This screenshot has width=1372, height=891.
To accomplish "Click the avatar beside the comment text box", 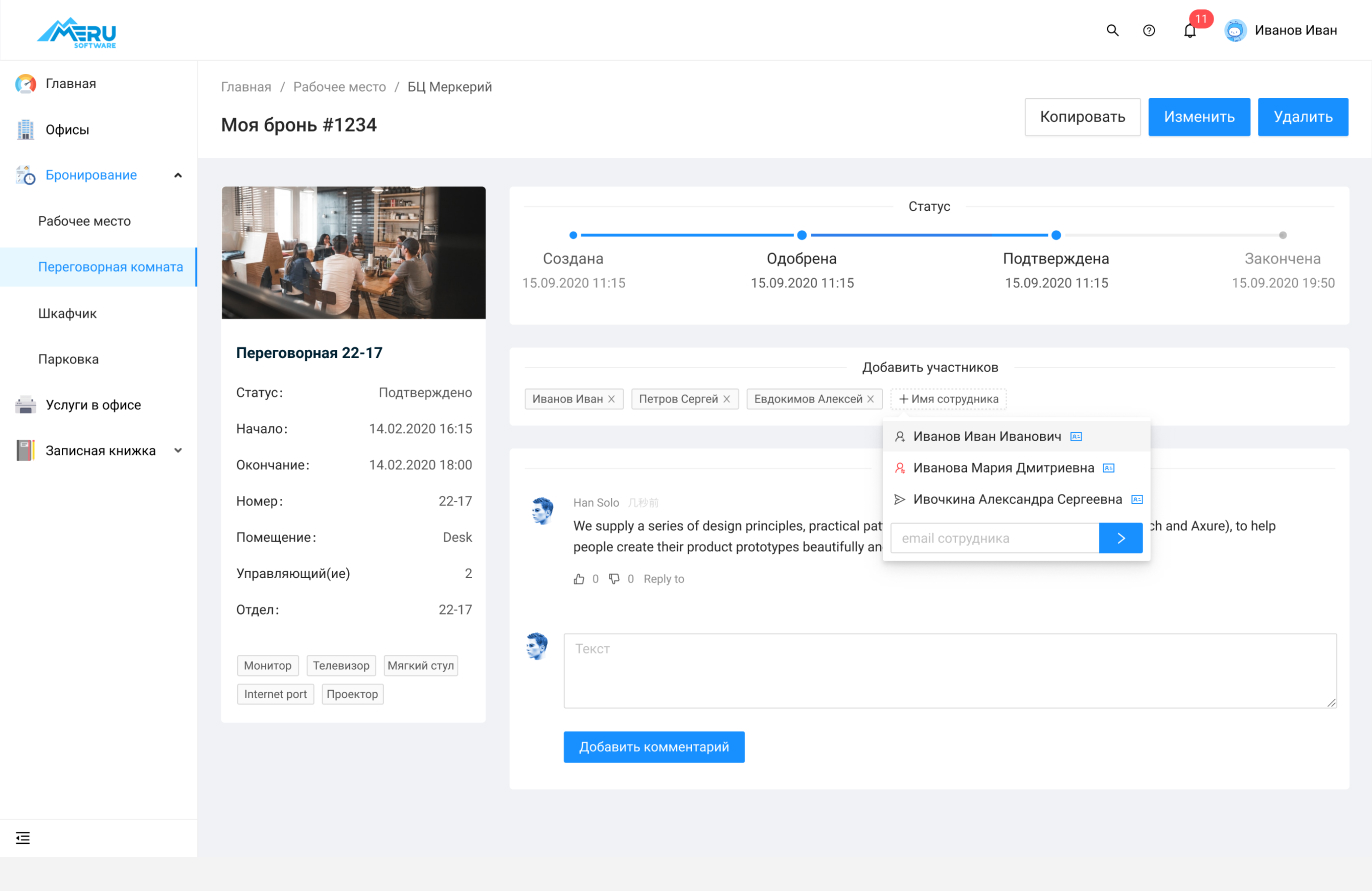I will click(x=538, y=646).
